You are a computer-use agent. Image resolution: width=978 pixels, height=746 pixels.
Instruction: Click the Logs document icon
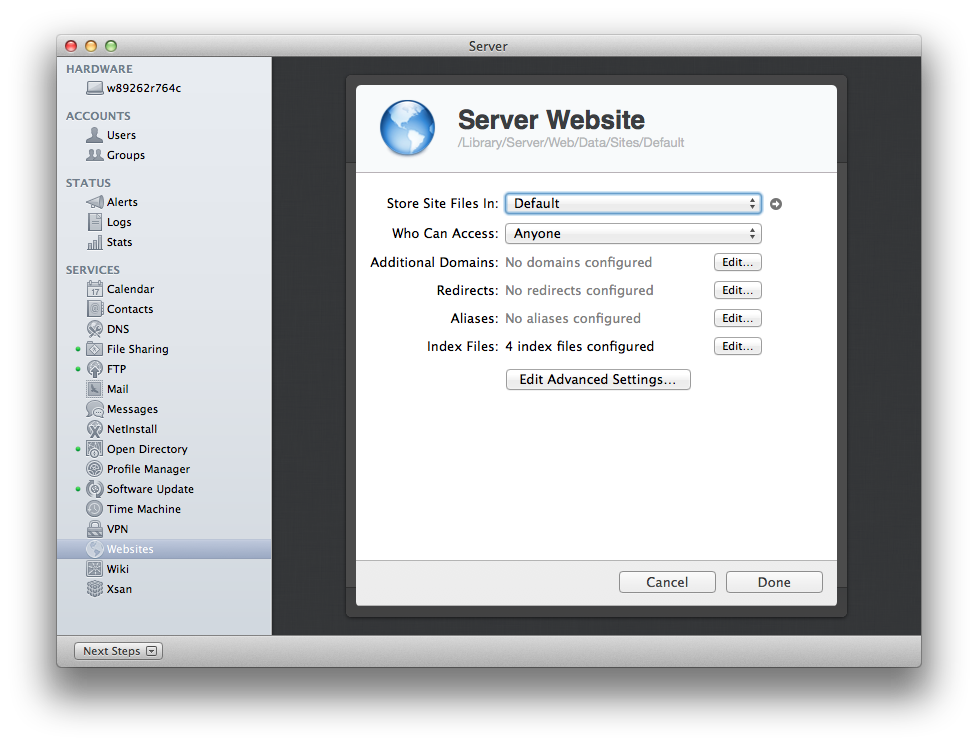[x=95, y=222]
